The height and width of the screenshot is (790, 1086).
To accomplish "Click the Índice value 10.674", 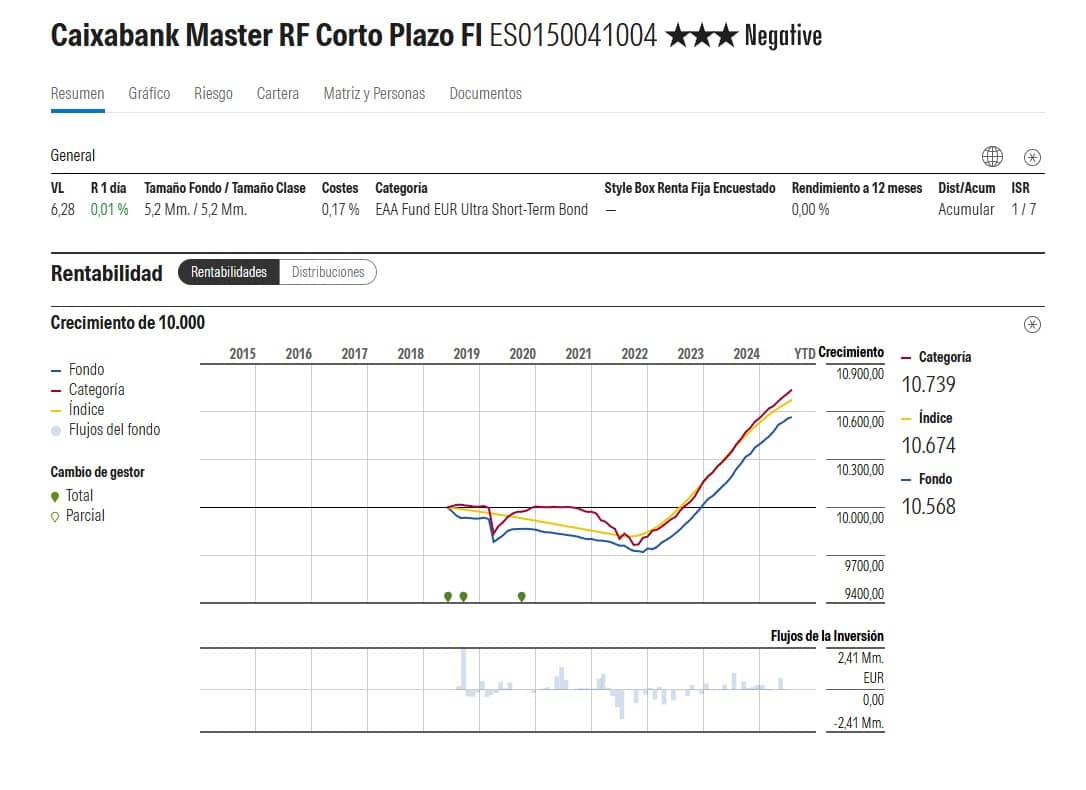I will coord(928,446).
